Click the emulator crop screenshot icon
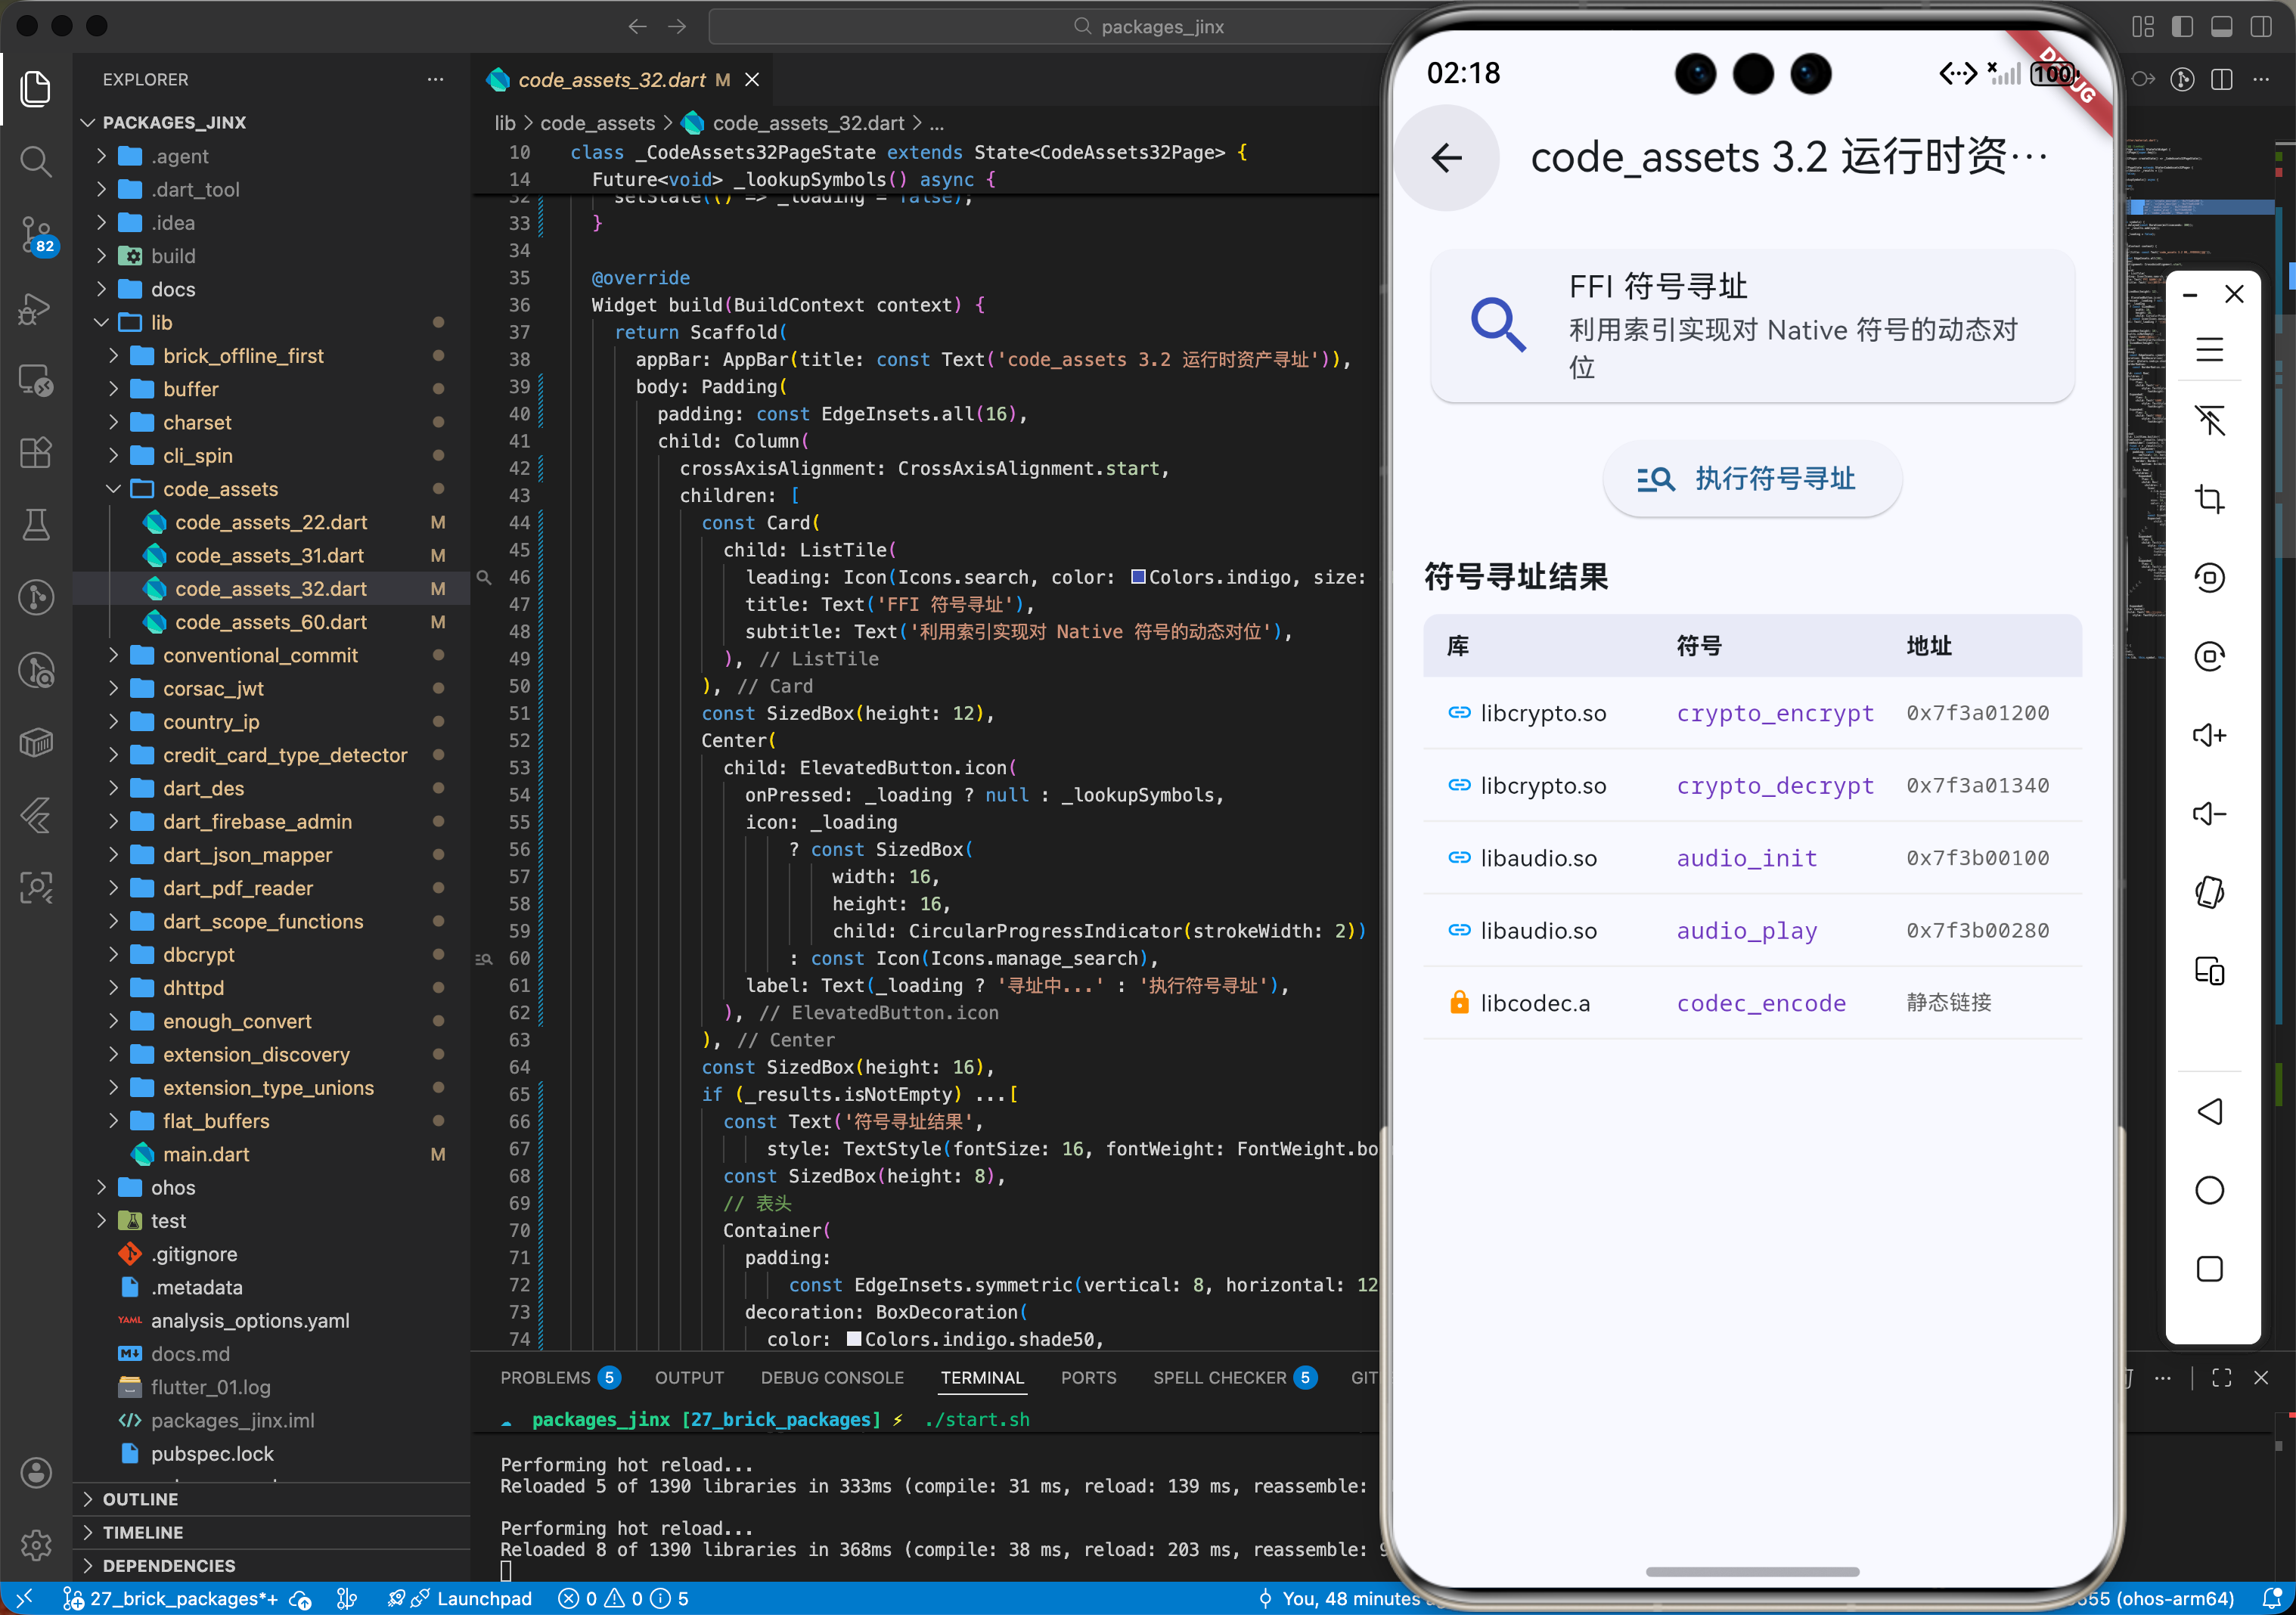Screen dimensions: 2296x1615 [2209, 499]
